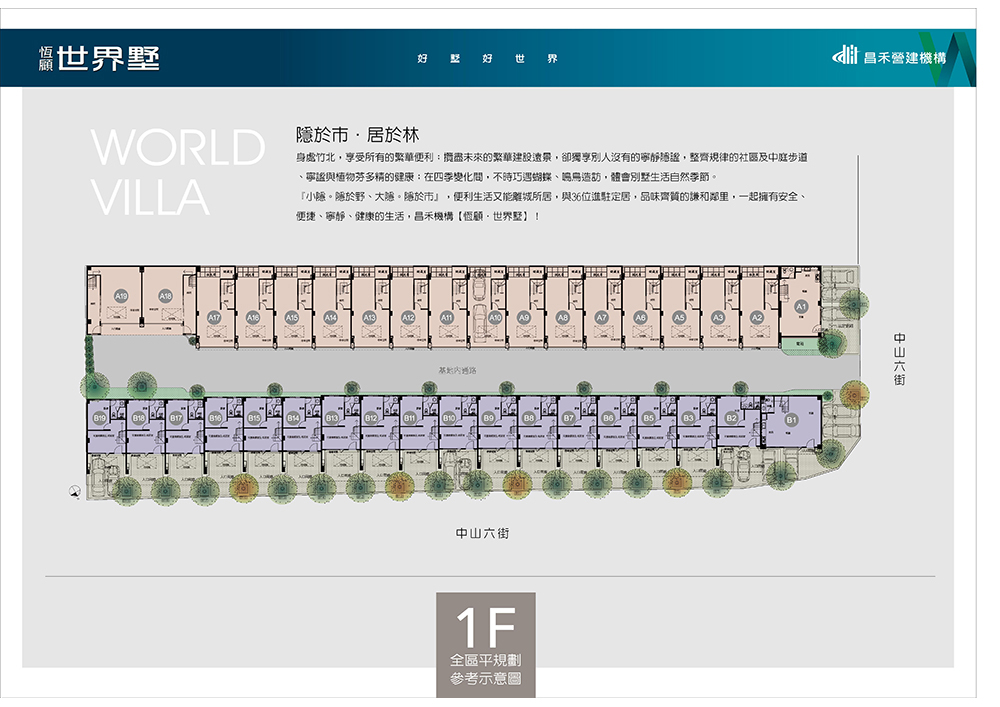1000x707 pixels.
Task: Click the horizontal 中山六街 label below the plan
Action: pyautogui.click(x=482, y=534)
